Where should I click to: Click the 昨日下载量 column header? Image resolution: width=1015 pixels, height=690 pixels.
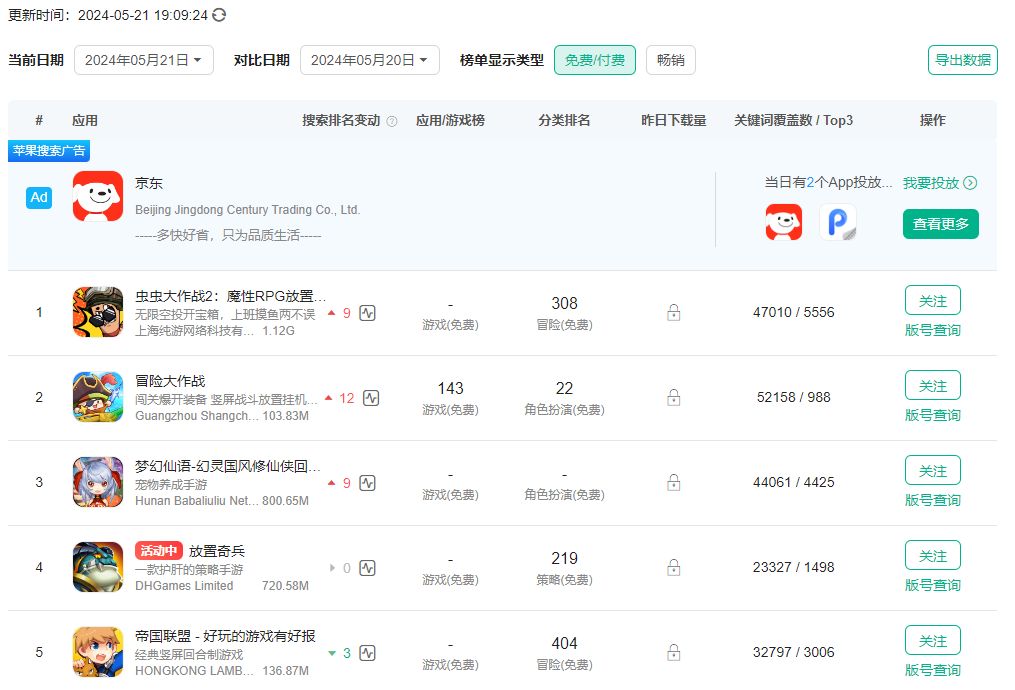(x=674, y=120)
